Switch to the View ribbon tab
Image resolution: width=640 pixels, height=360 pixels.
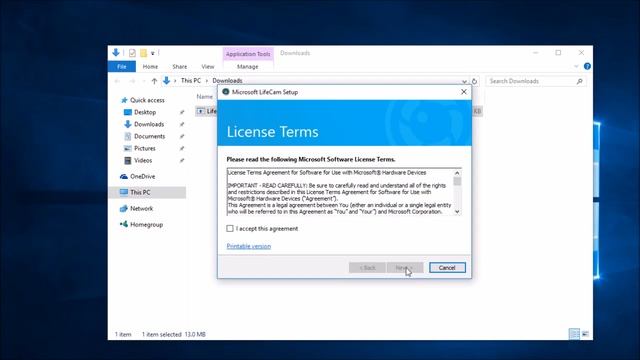tap(208, 67)
